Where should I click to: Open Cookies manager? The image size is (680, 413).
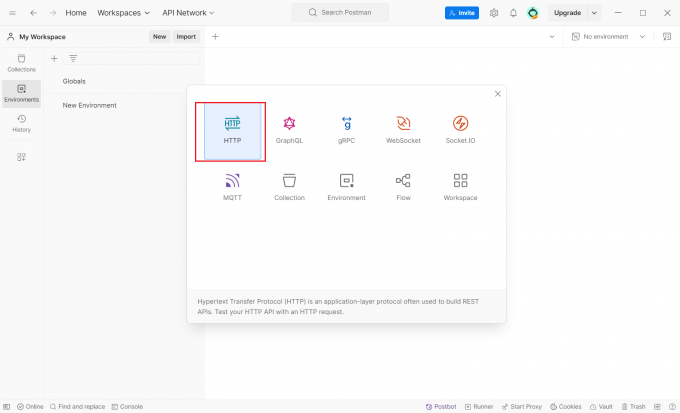(x=566, y=406)
